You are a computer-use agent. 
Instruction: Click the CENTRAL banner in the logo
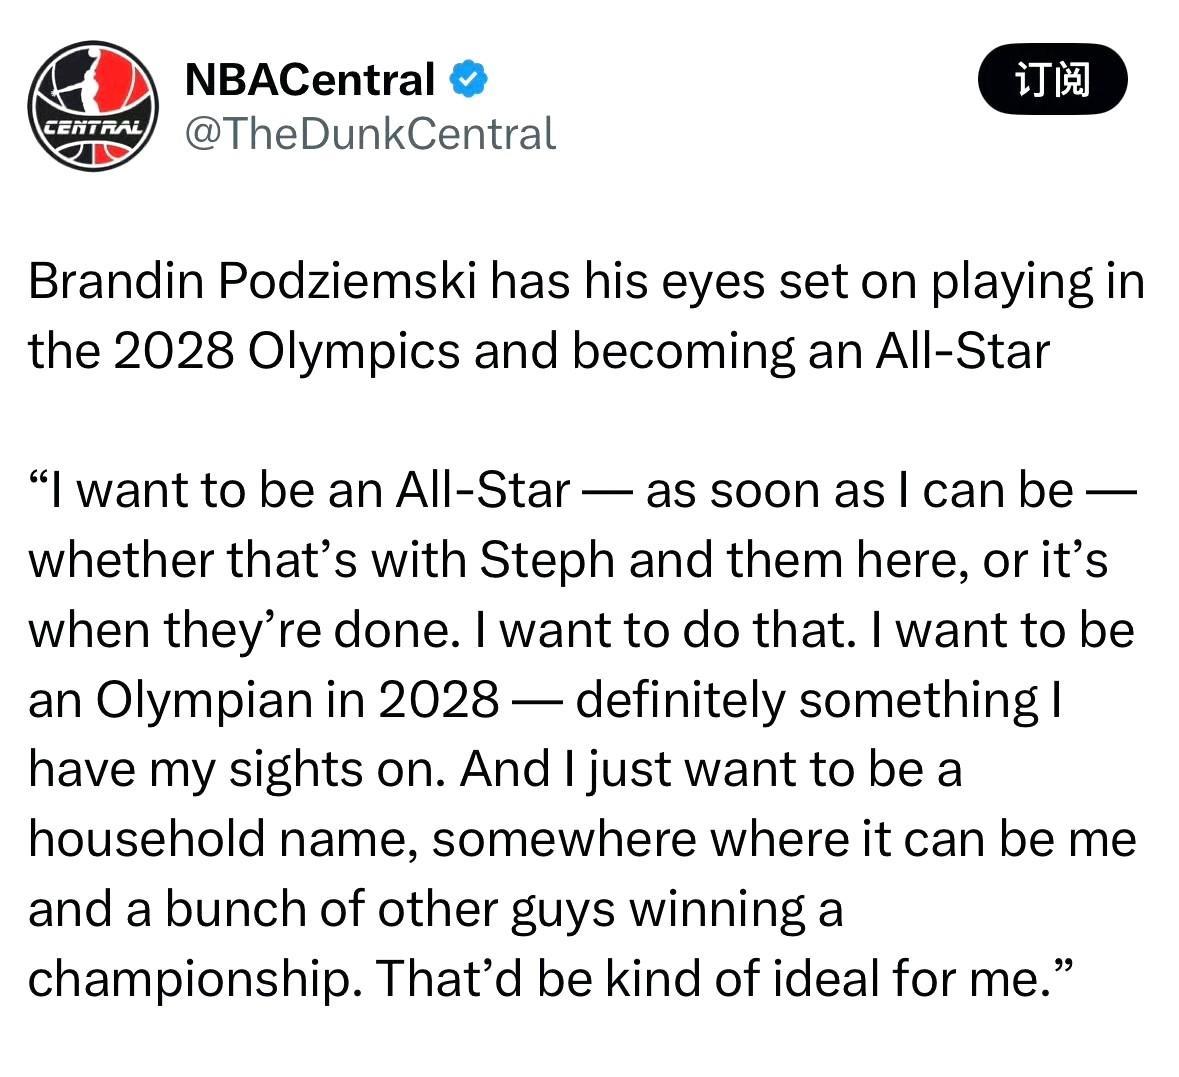pos(93,127)
